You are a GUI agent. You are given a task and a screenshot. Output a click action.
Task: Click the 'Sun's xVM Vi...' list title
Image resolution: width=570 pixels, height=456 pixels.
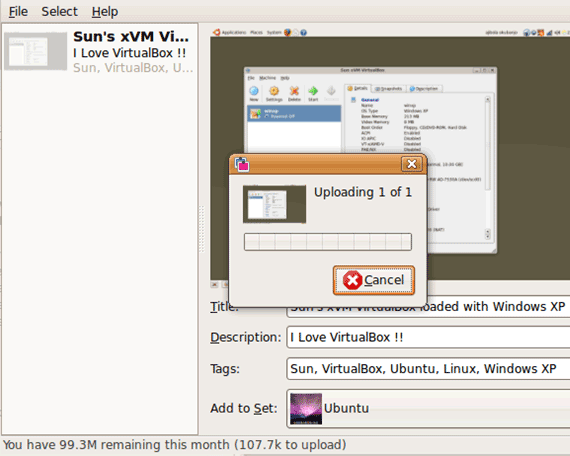coord(131,37)
